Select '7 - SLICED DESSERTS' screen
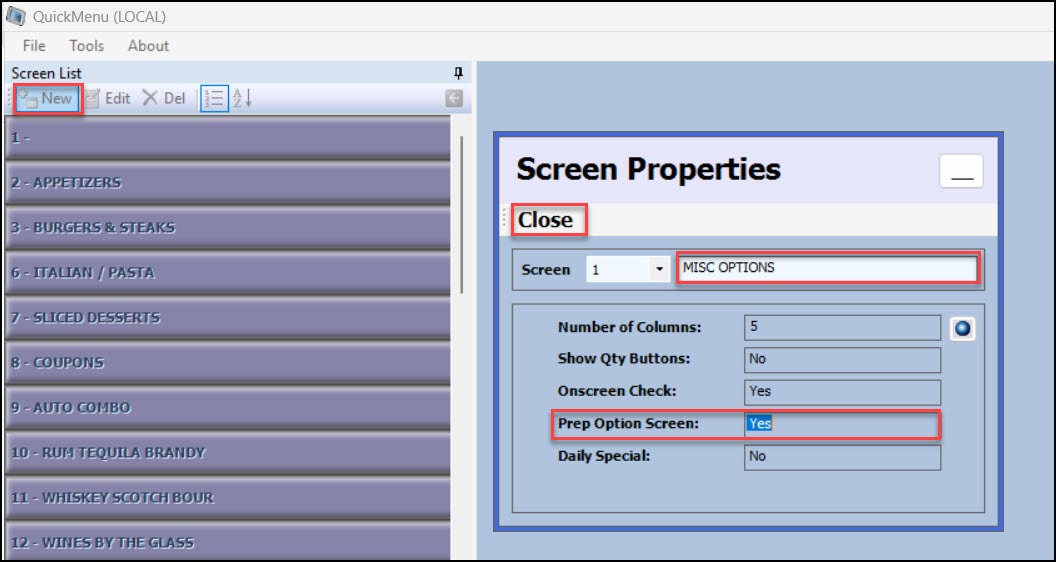 coord(228,318)
